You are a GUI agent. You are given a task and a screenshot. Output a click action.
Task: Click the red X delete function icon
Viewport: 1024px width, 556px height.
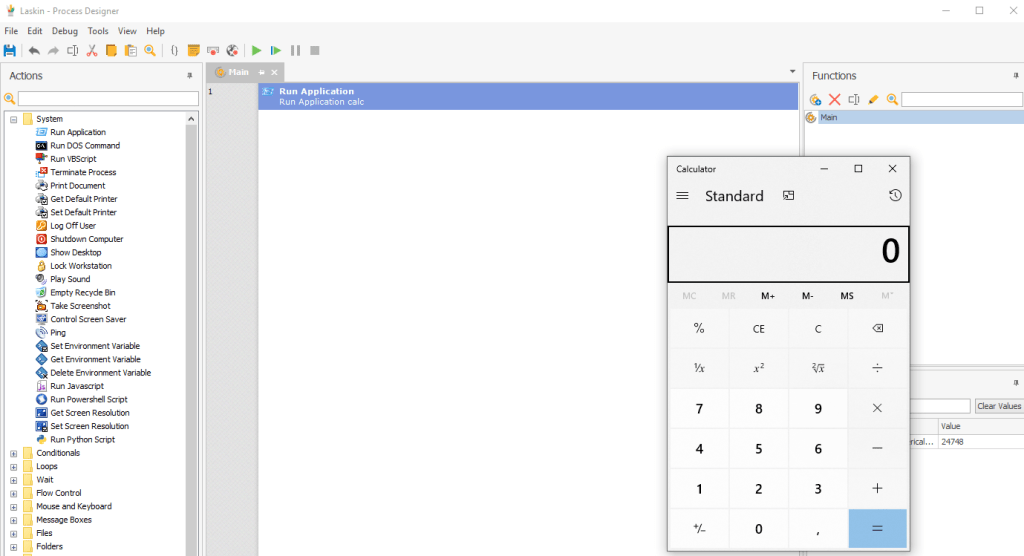coord(834,99)
